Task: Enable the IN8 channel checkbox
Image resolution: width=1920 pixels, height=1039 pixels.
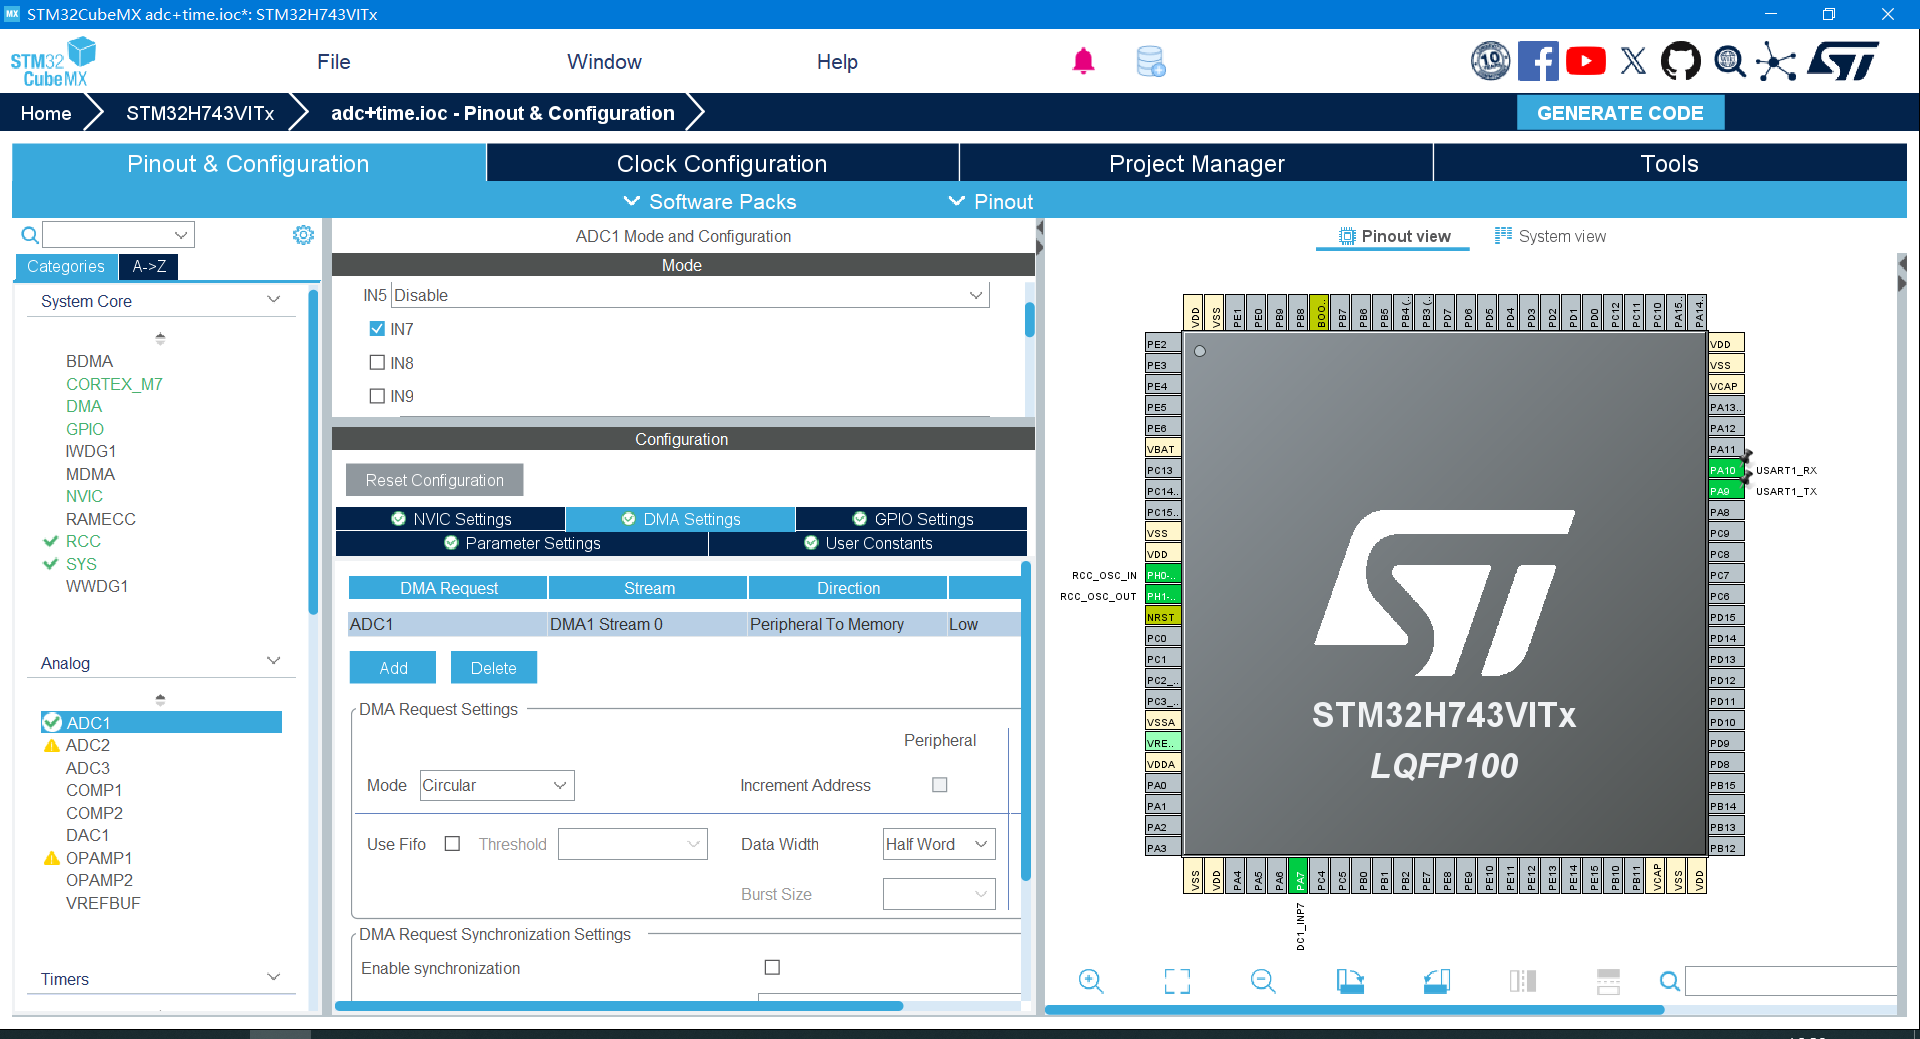Action: [377, 362]
